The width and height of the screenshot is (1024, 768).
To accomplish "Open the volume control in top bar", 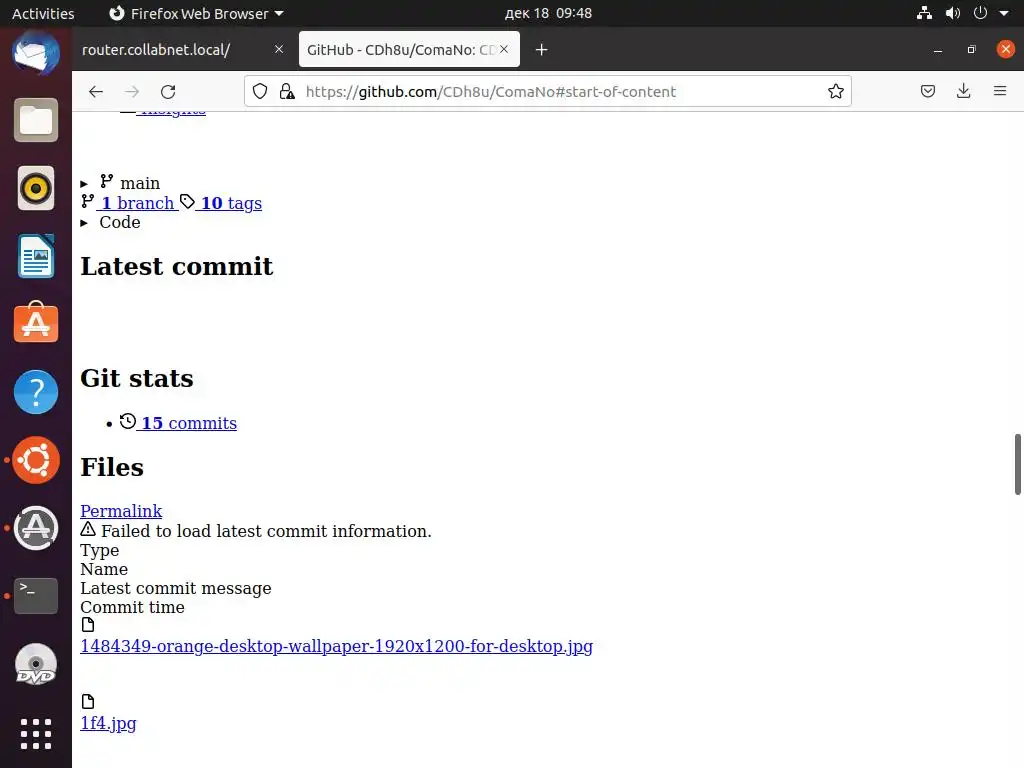I will (x=953, y=13).
